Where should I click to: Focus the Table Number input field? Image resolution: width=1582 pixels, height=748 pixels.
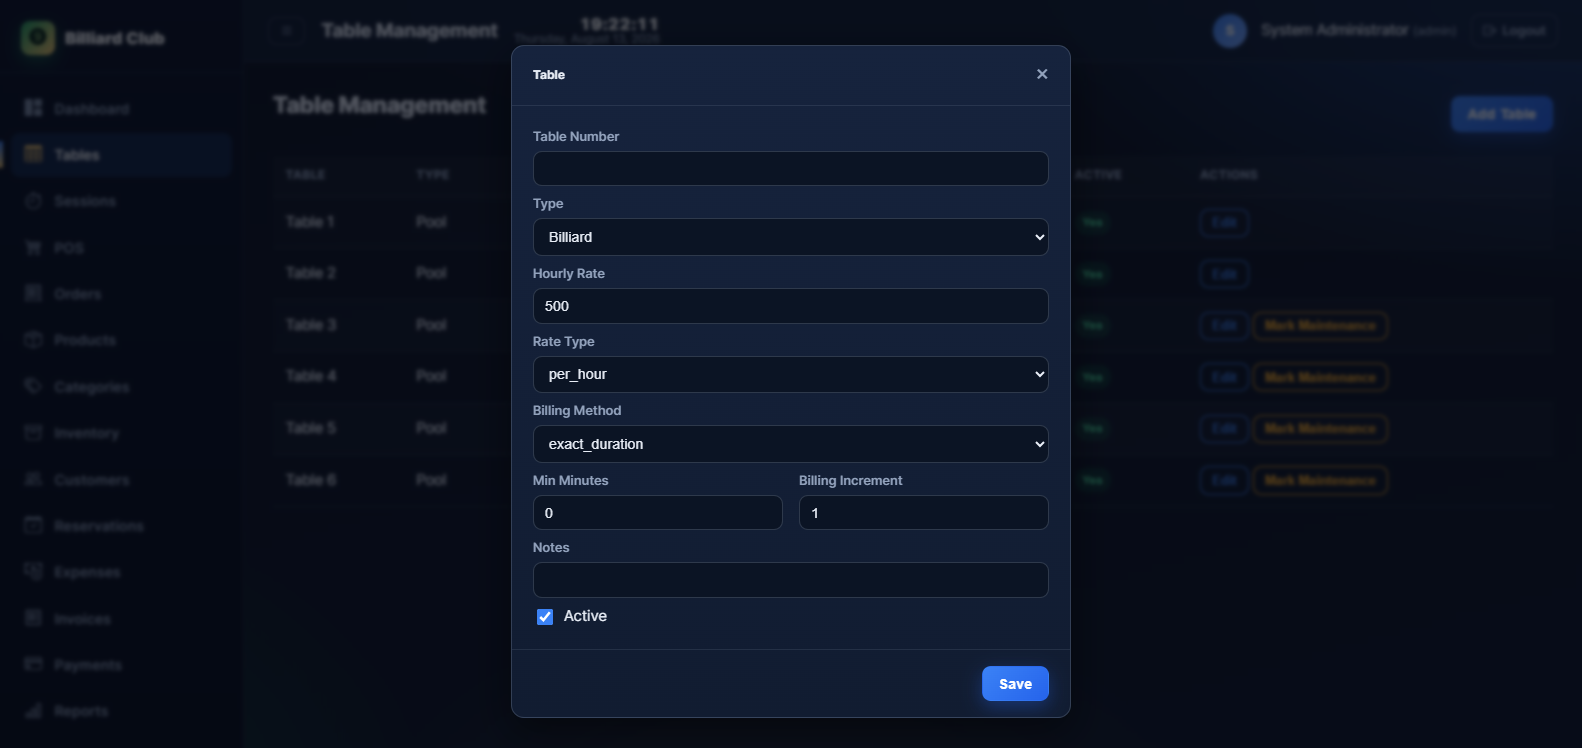click(790, 168)
